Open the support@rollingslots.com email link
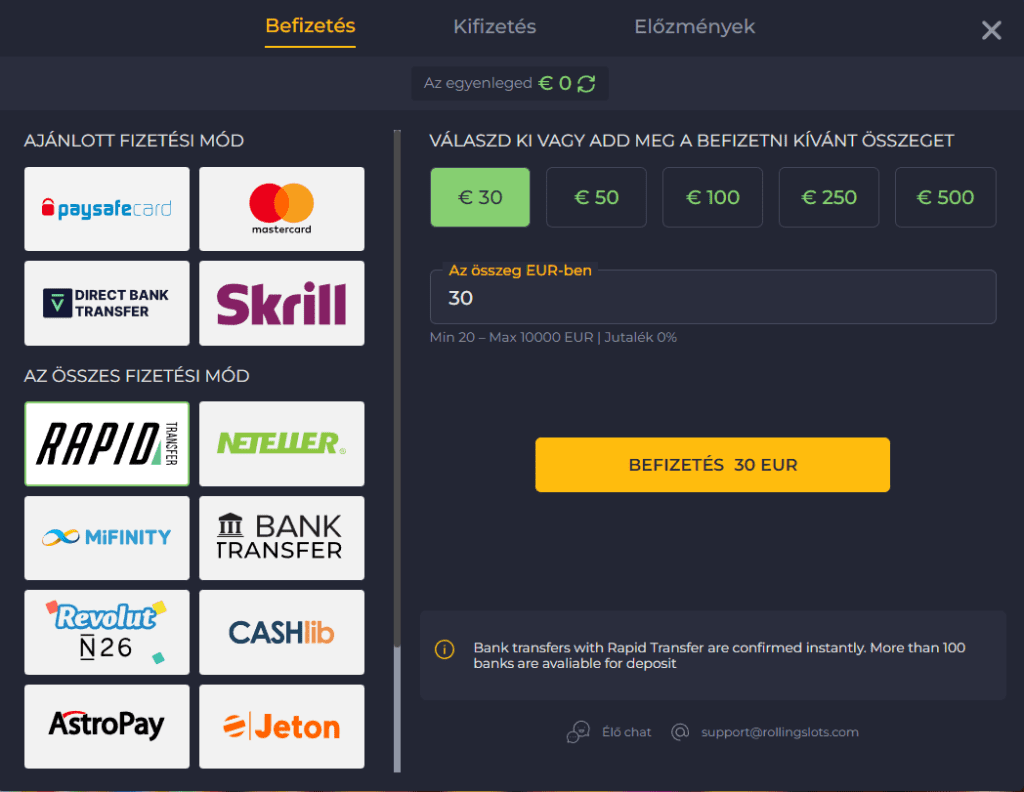The height and width of the screenshot is (792, 1024). [780, 732]
